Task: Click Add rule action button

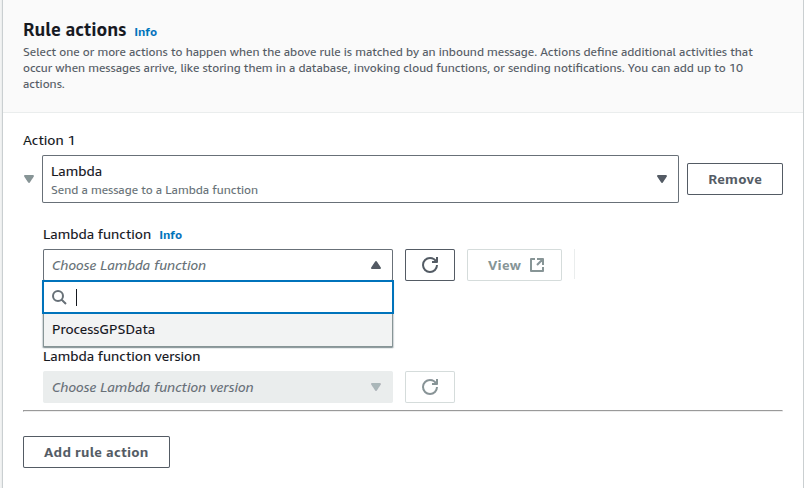Action: tap(96, 452)
